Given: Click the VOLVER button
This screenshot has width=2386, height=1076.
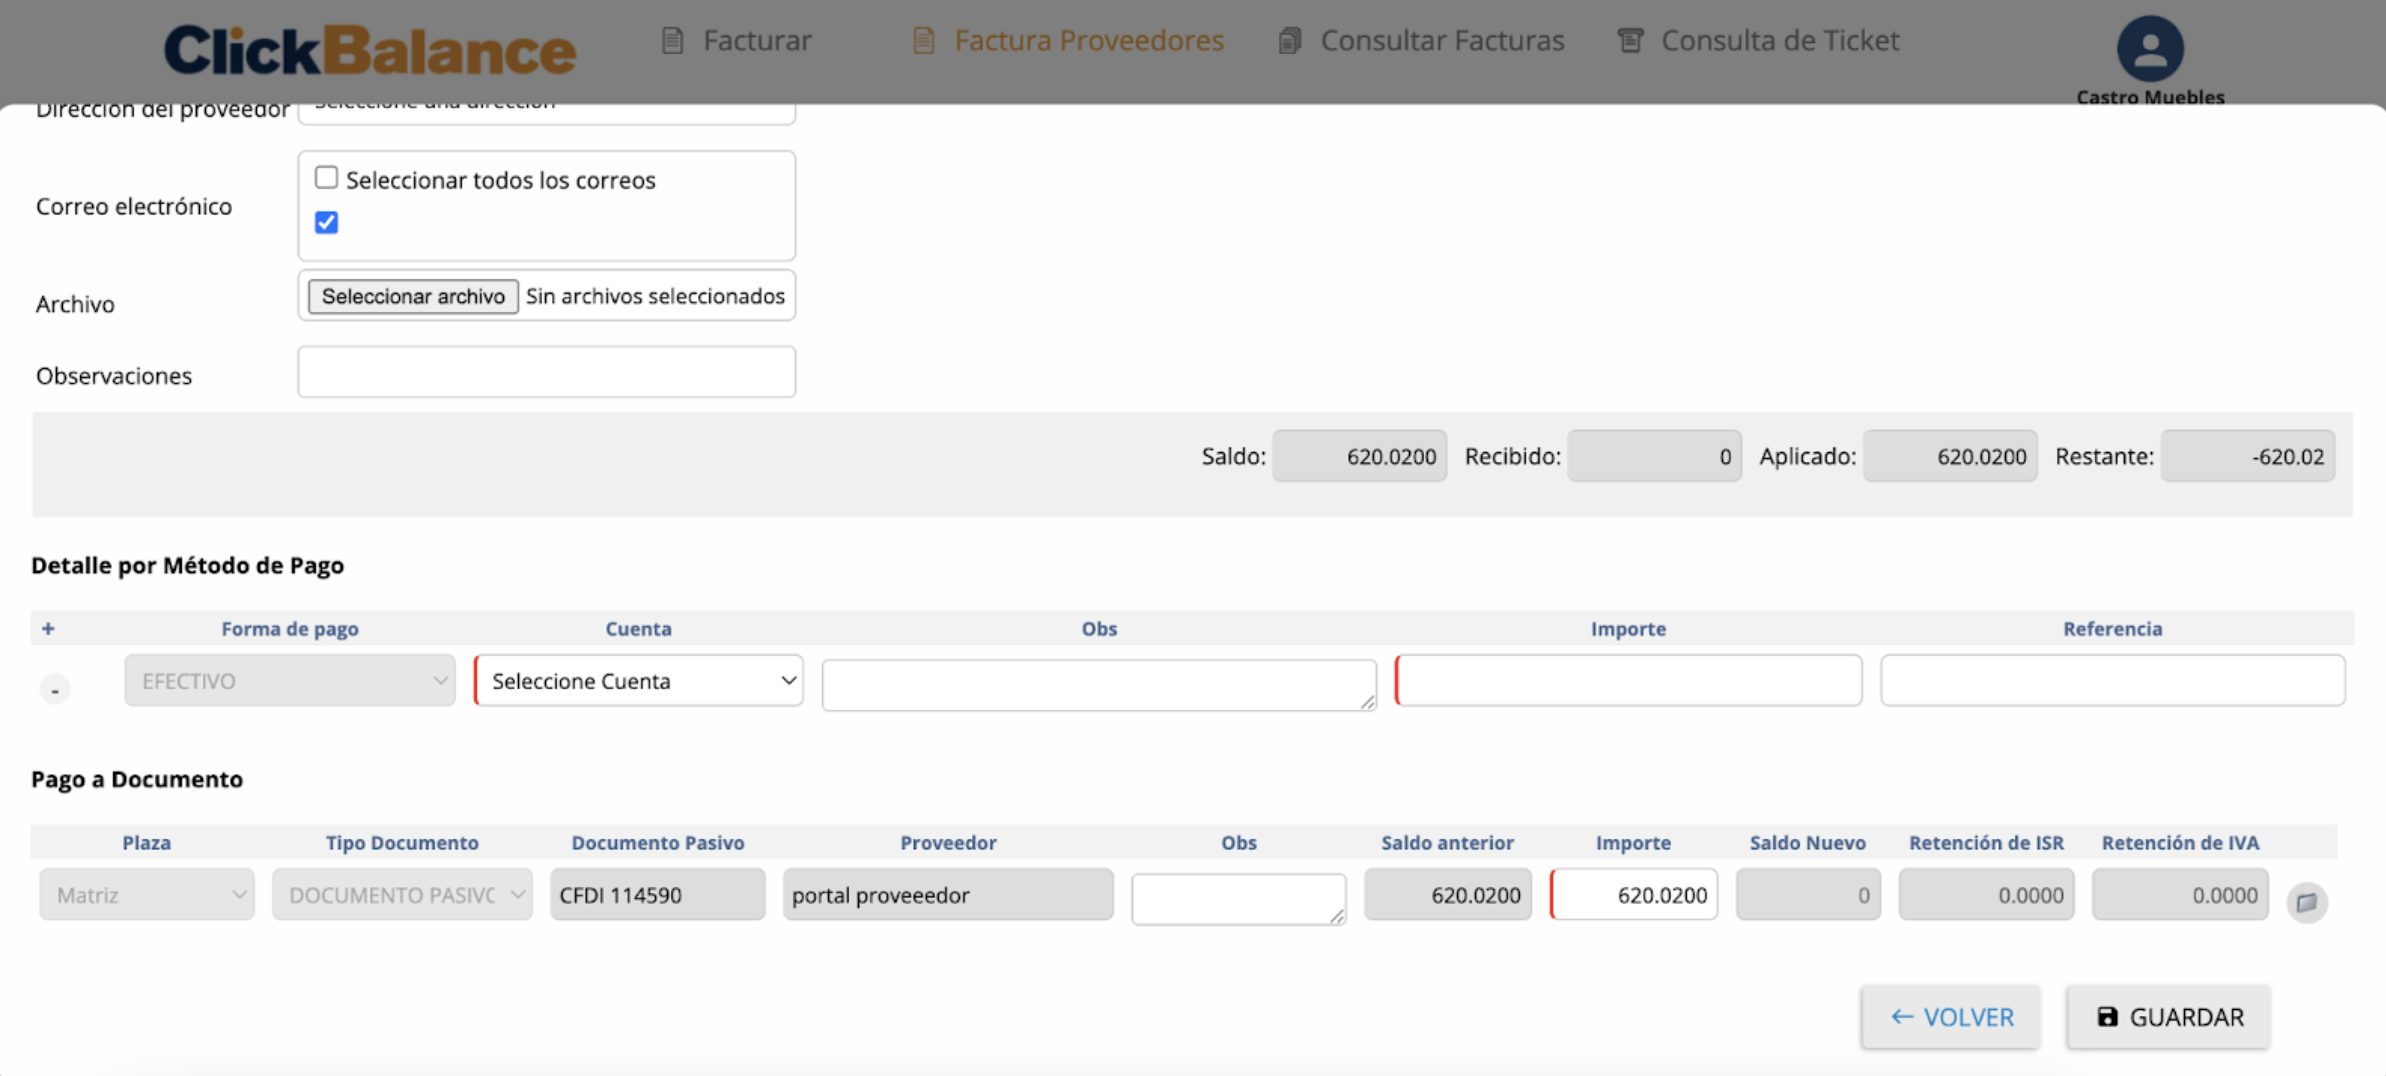Looking at the screenshot, I should (x=1950, y=1017).
